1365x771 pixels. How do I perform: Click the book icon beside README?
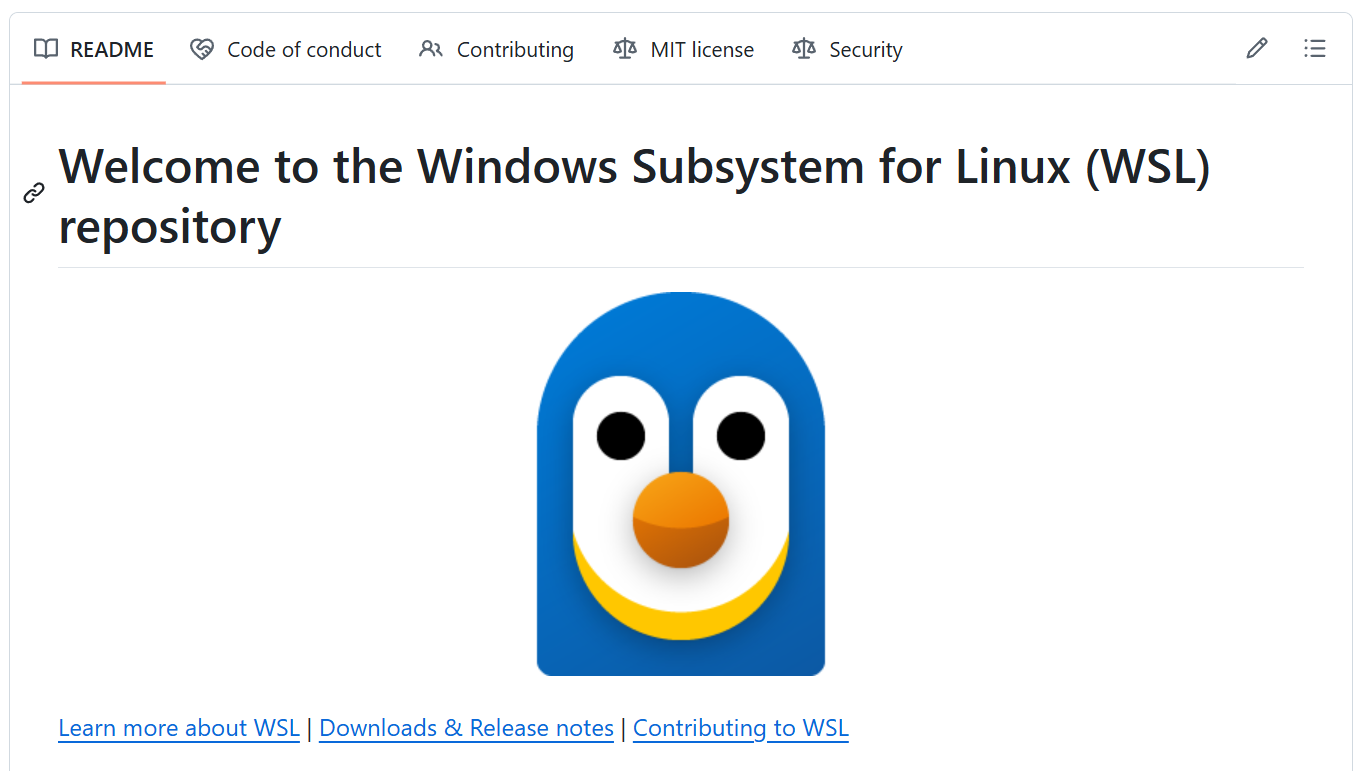[x=46, y=49]
